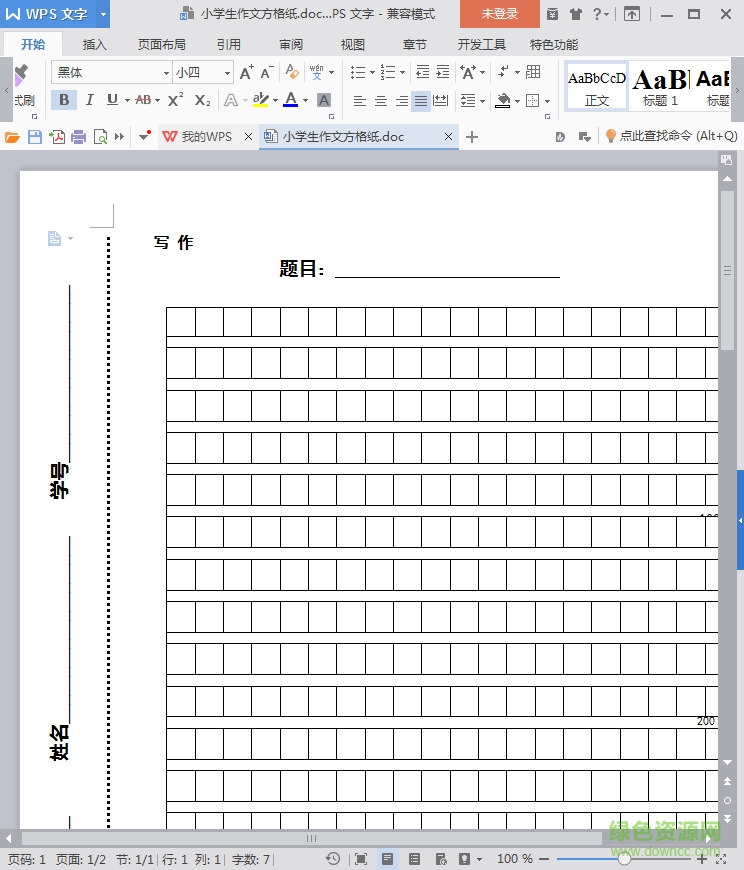Expand highlight color dropdown arrow
The width and height of the screenshot is (744, 870).
276,100
